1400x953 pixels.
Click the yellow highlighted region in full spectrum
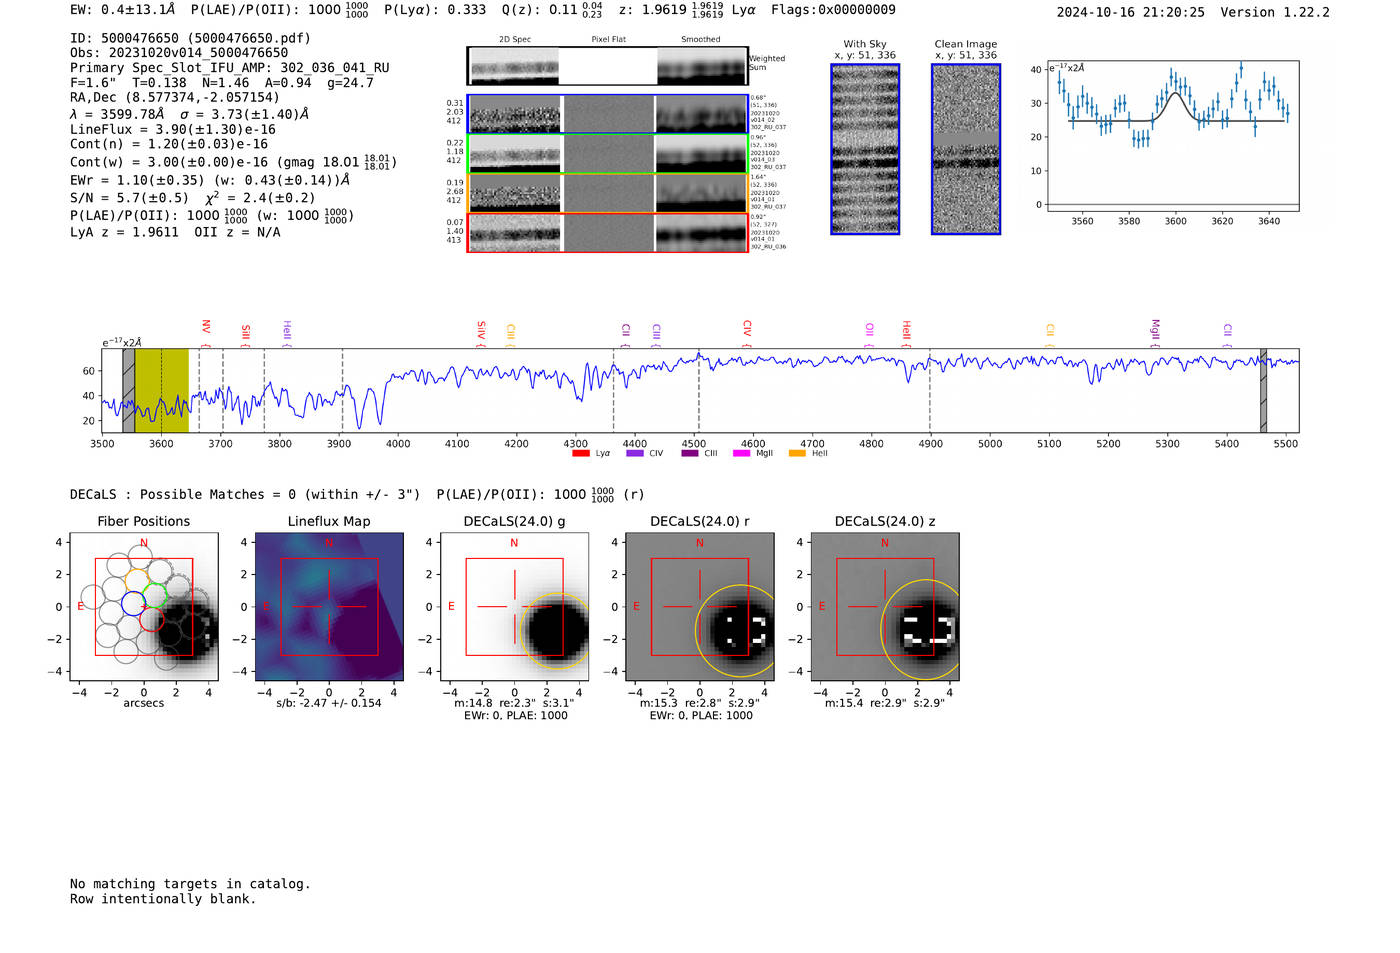[161, 391]
